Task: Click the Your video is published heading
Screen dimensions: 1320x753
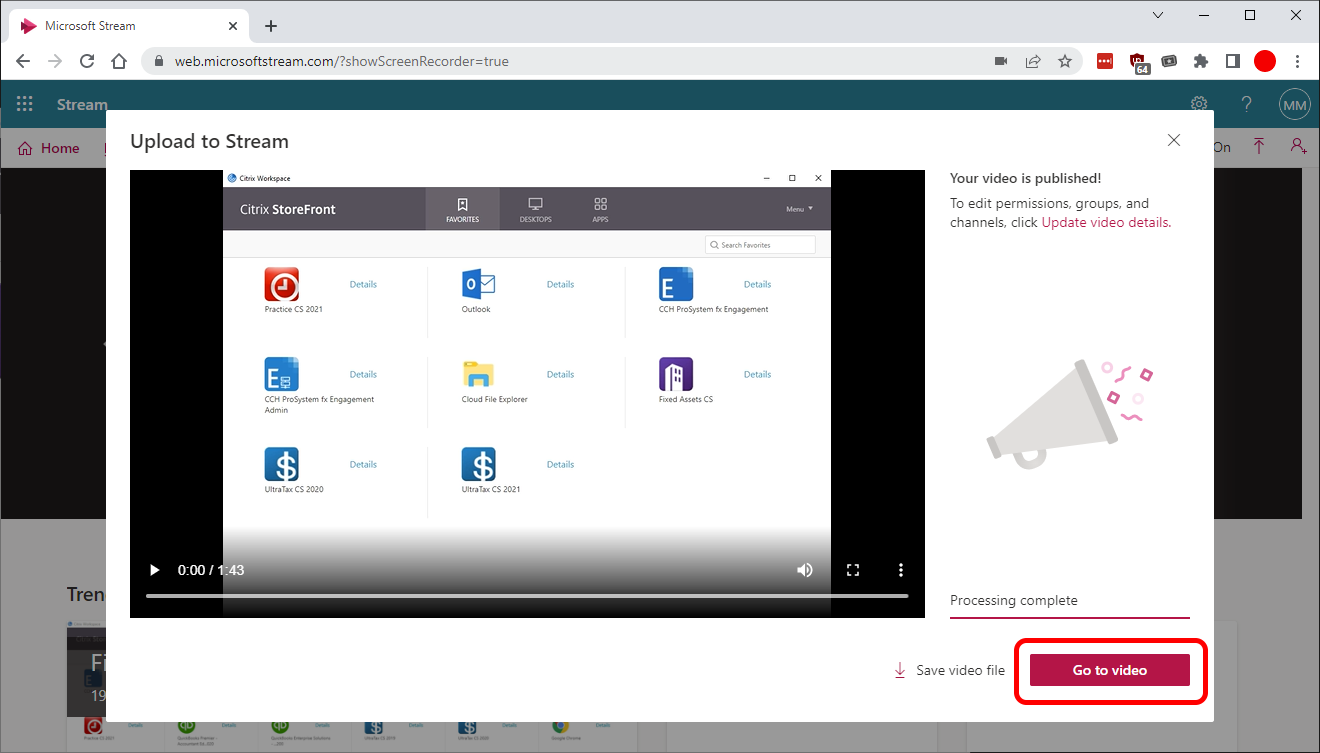Action: coord(1025,178)
